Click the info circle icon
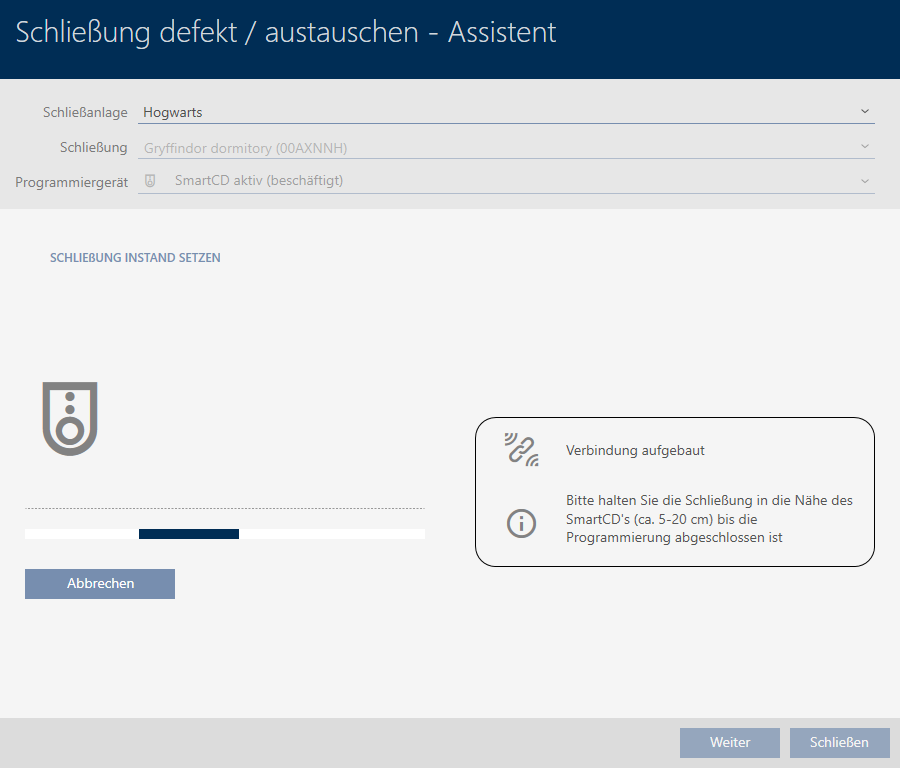Viewport: 900px width, 768px height. tap(521, 523)
